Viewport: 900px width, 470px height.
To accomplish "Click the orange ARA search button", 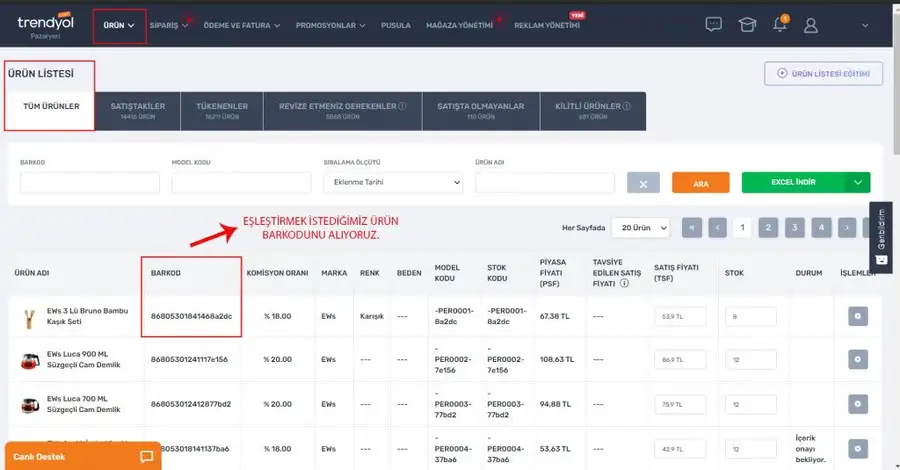I will 700,183.
